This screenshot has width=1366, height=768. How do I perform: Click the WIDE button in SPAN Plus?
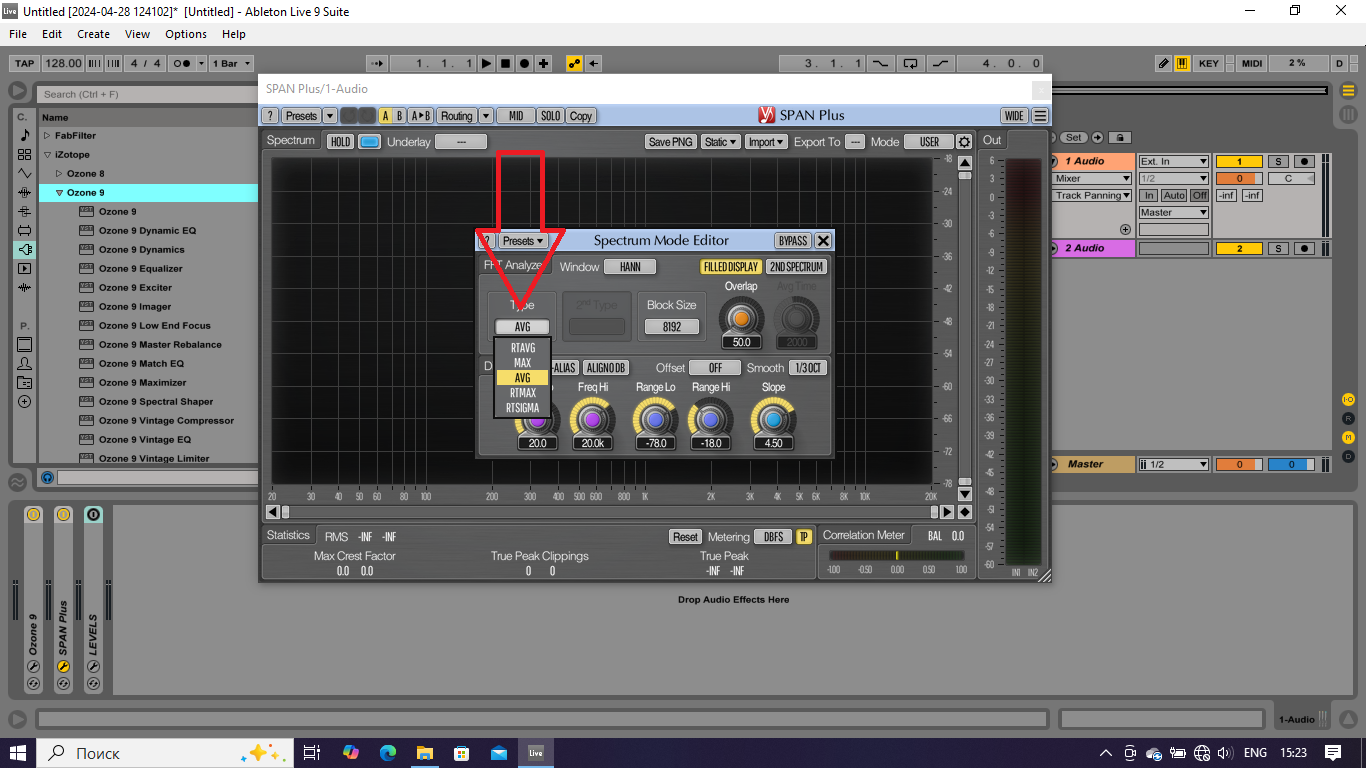(1014, 116)
